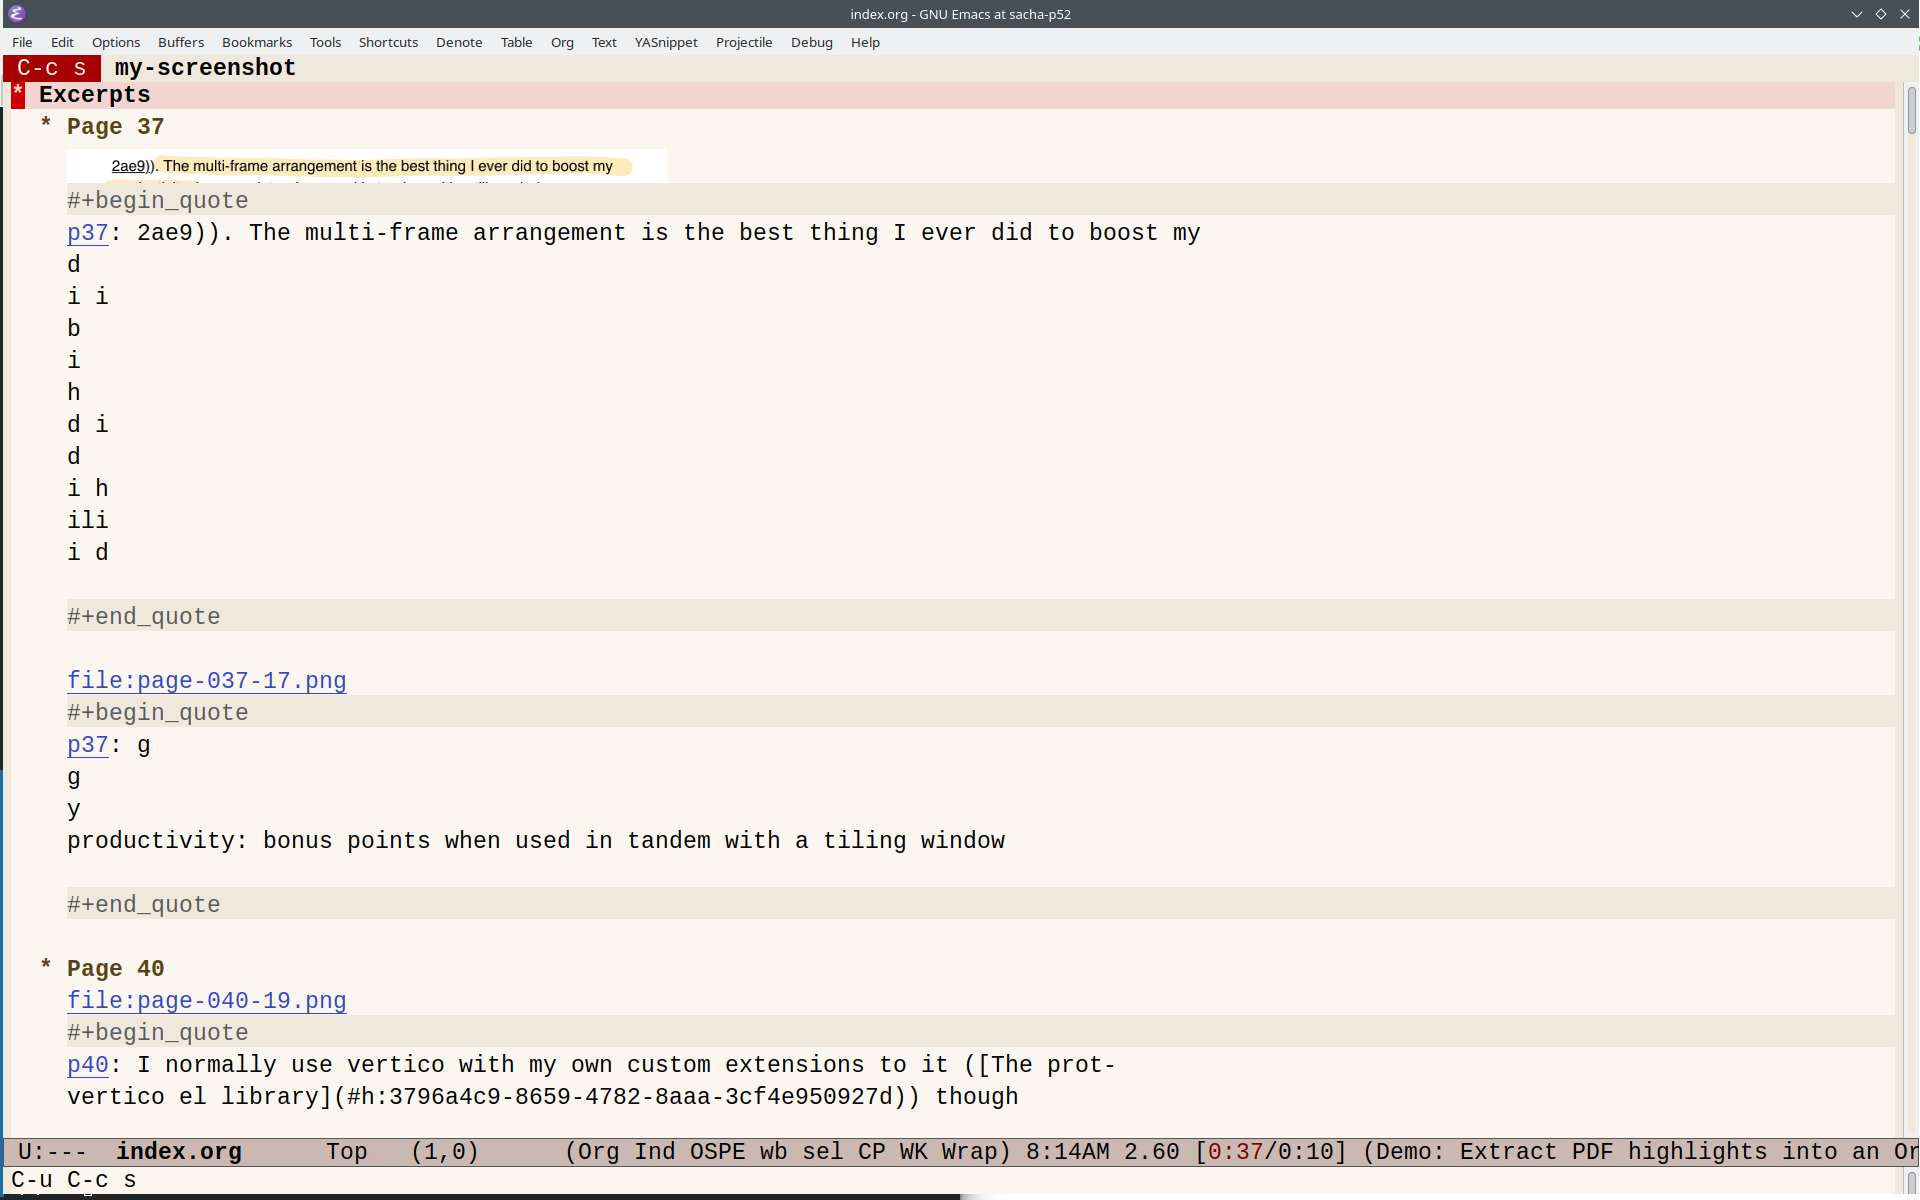The height and width of the screenshot is (1200, 1920).
Task: Open the Denote menu
Action: (x=459, y=42)
